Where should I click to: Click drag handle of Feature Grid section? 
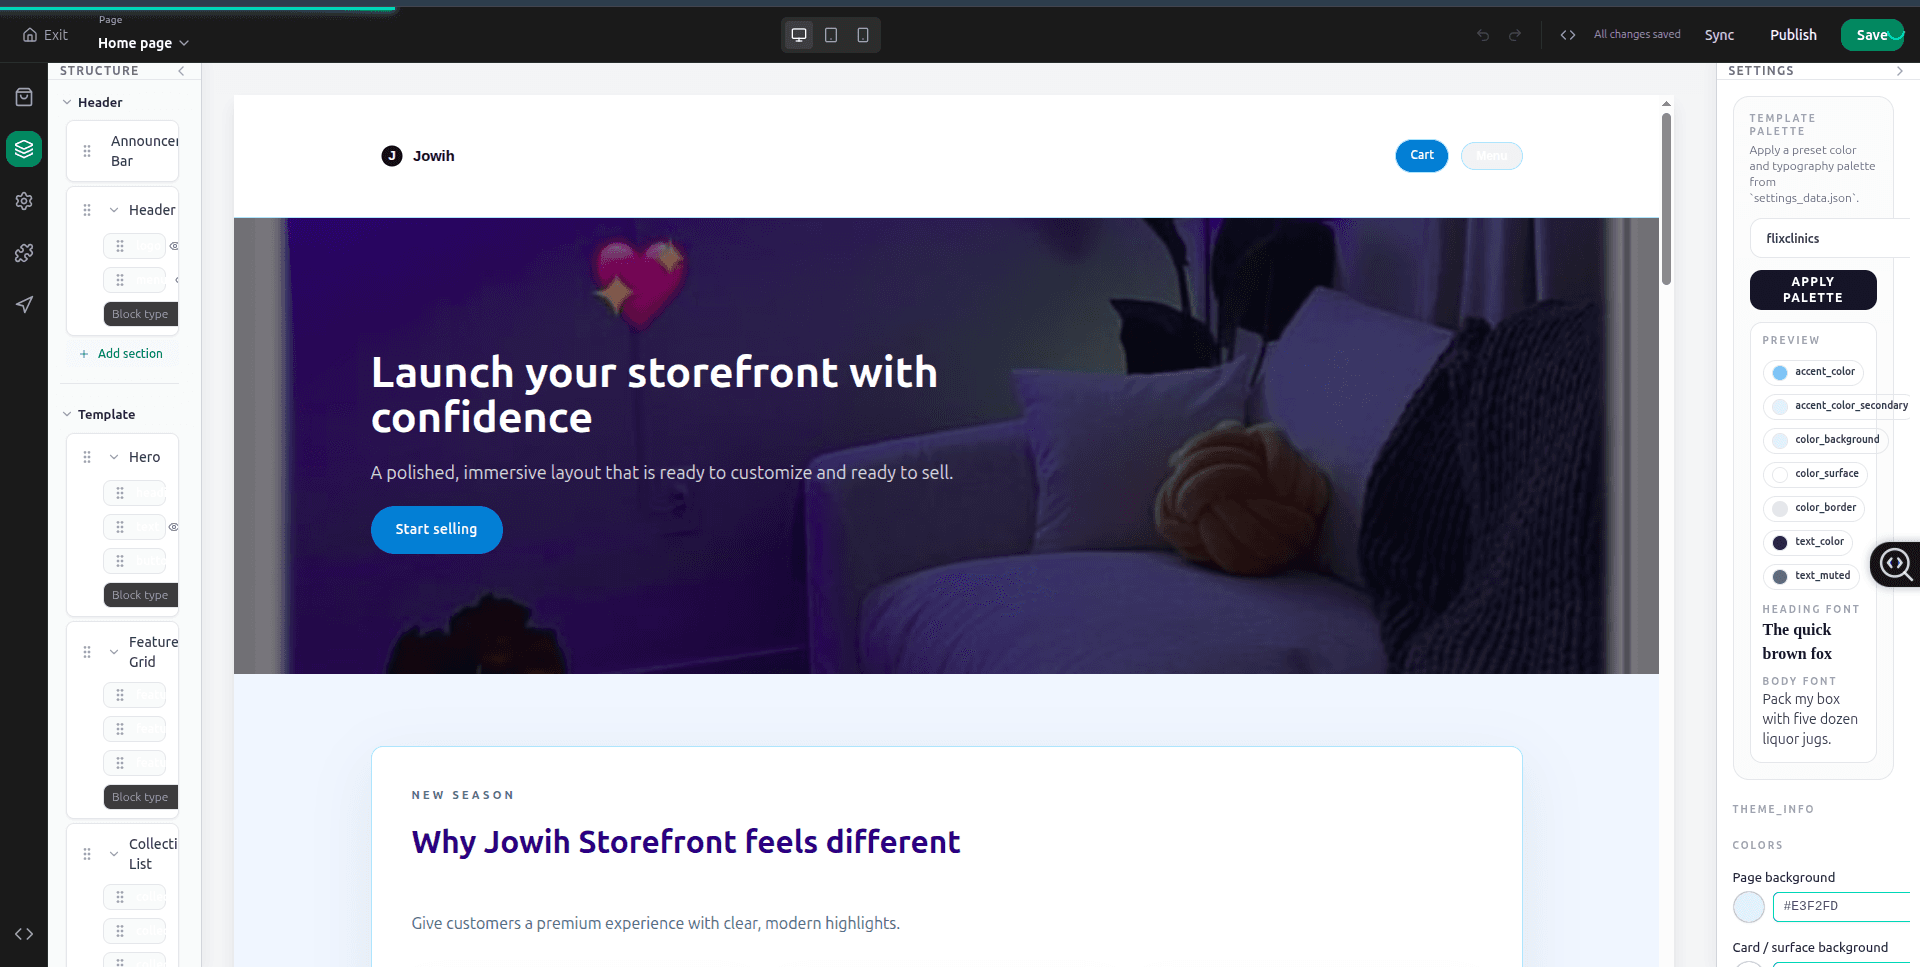87,652
